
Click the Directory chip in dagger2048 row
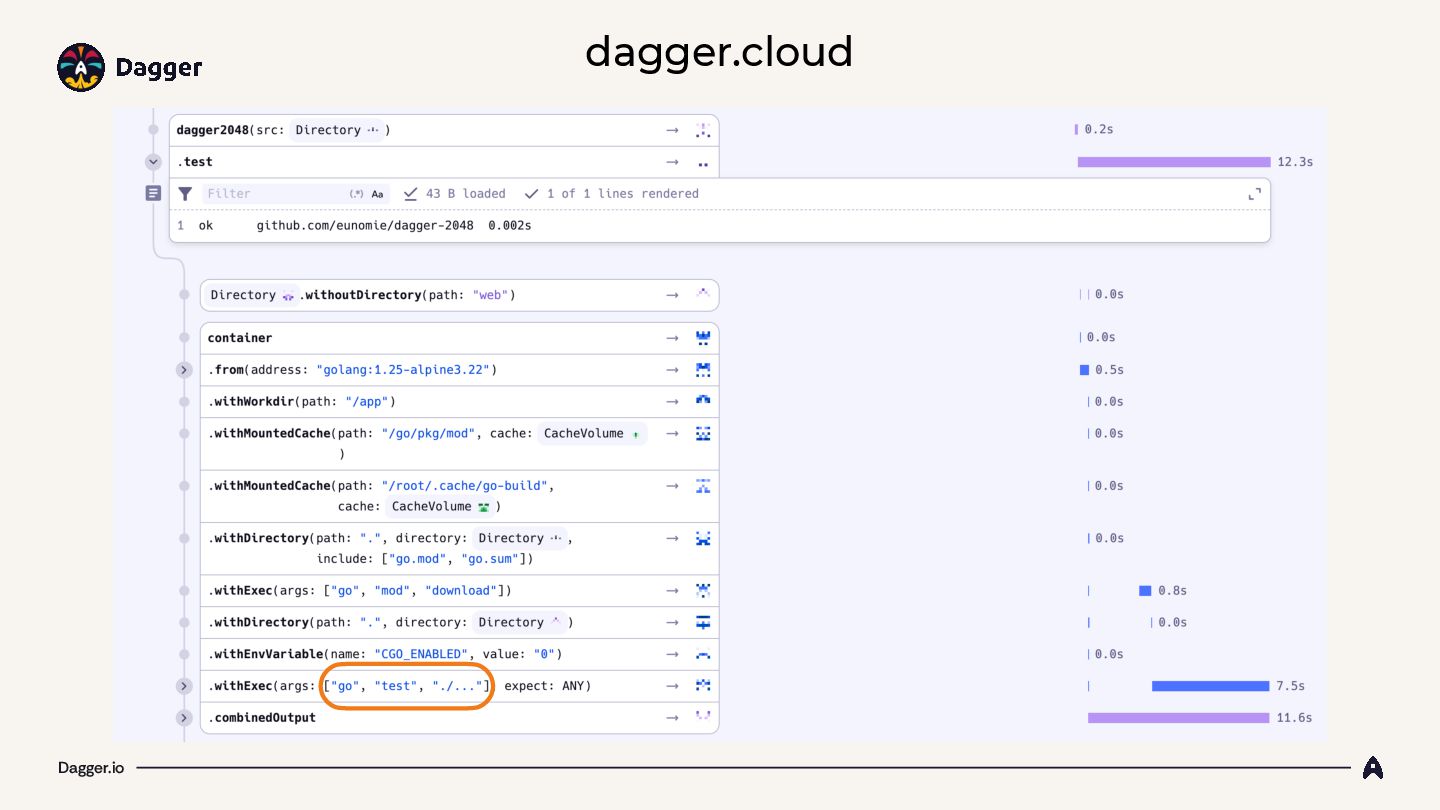pos(338,130)
